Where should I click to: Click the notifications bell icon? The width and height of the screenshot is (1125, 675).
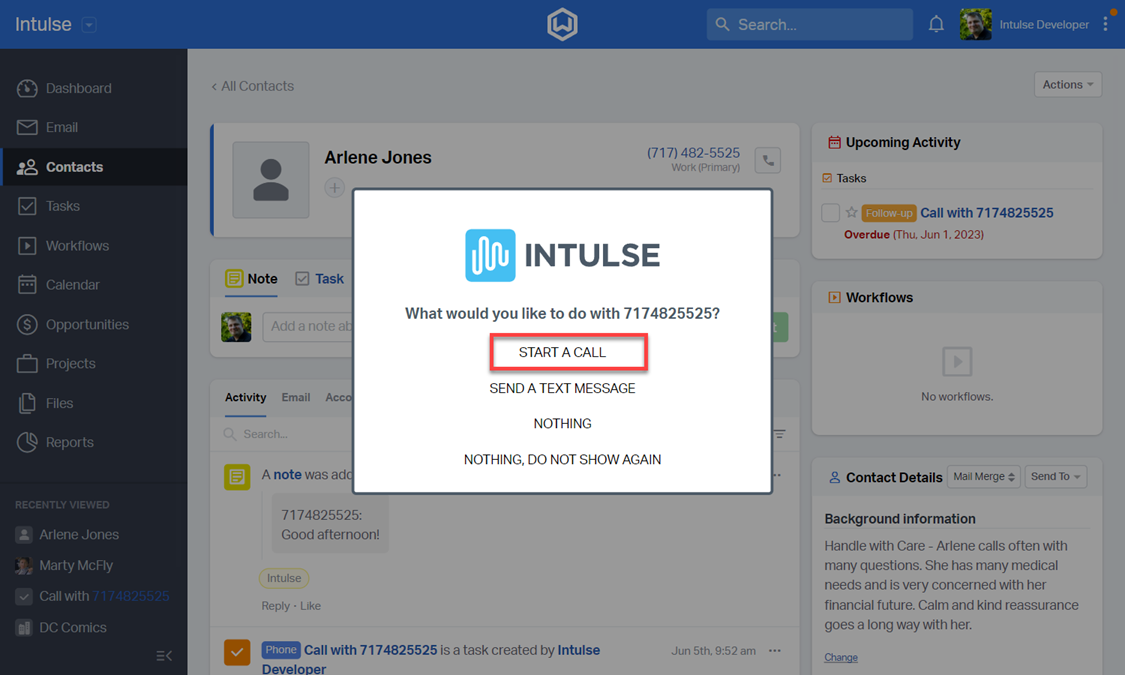[936, 24]
